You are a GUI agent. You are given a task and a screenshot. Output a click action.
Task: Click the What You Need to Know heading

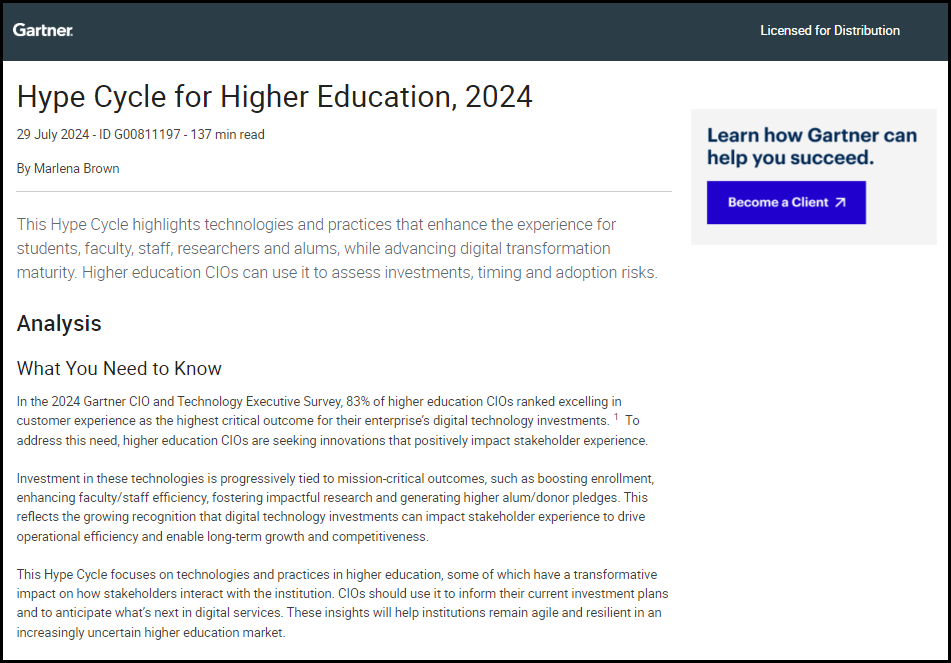point(119,368)
